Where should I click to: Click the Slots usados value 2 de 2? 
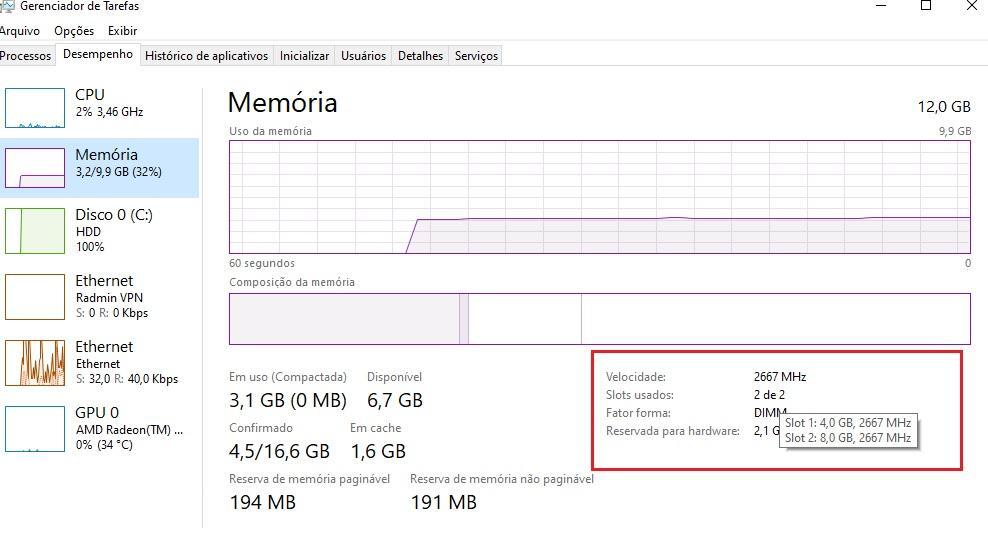tap(769, 395)
